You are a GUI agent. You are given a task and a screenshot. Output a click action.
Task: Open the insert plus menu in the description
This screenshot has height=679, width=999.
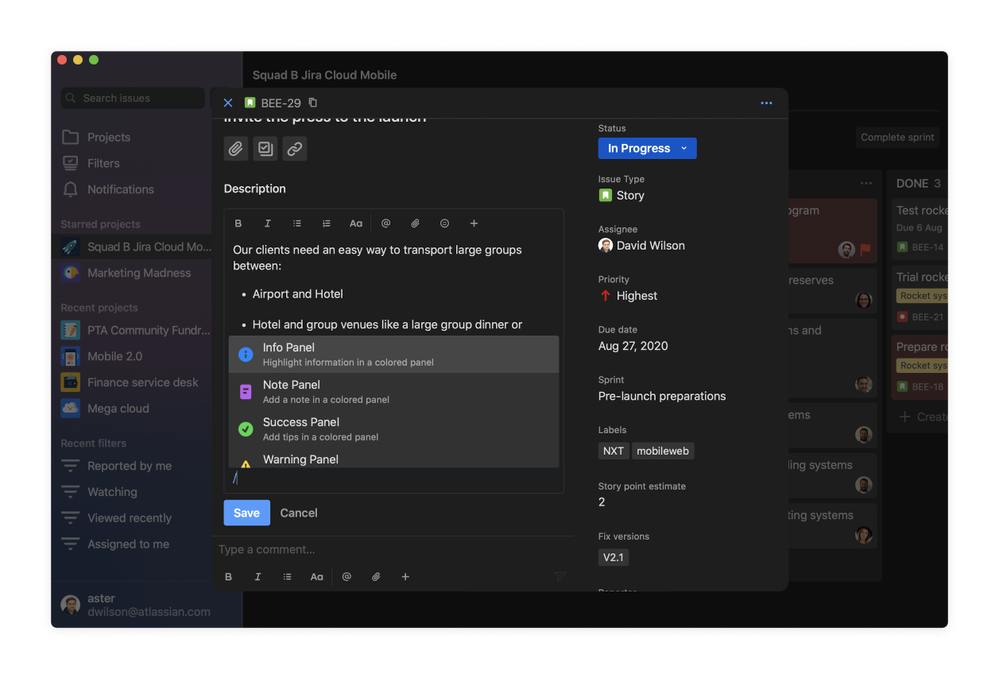click(474, 224)
